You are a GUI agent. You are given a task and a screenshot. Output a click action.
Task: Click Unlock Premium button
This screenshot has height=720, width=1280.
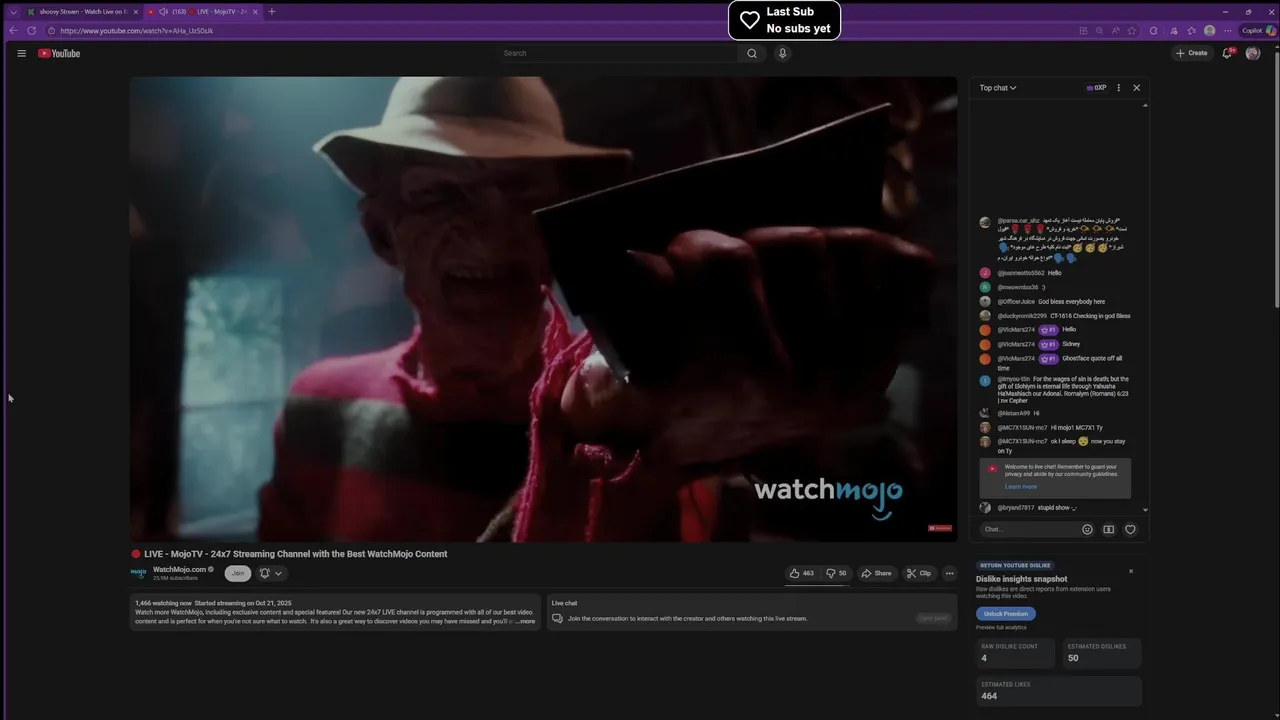pyautogui.click(x=1006, y=614)
